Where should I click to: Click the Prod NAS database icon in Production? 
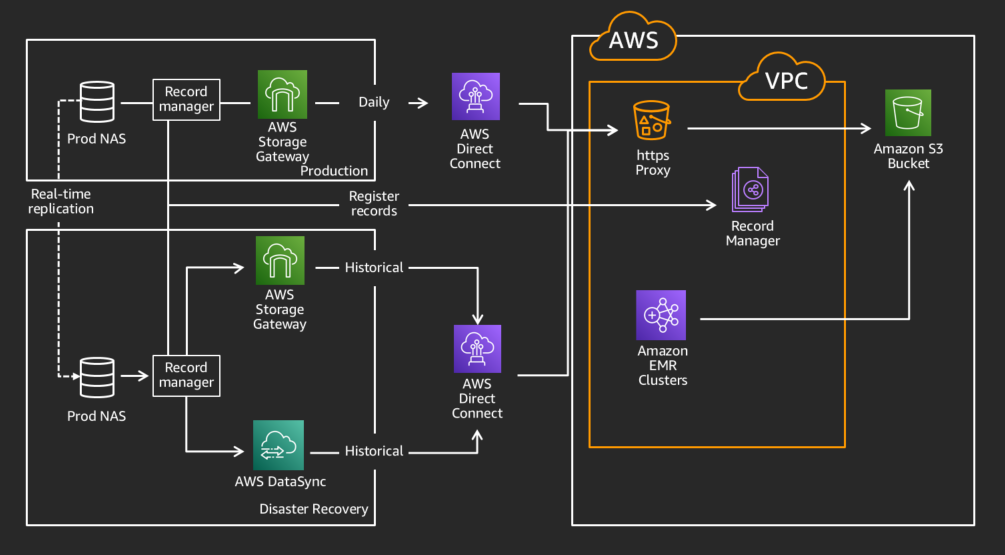[97, 101]
